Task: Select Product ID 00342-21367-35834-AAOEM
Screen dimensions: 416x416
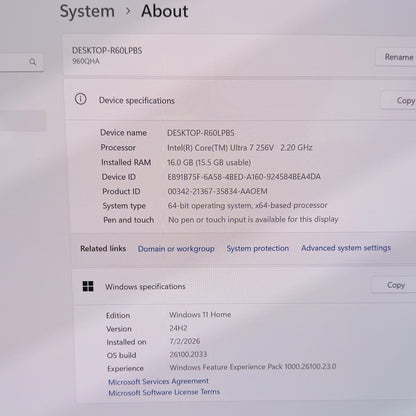Action: tap(217, 191)
